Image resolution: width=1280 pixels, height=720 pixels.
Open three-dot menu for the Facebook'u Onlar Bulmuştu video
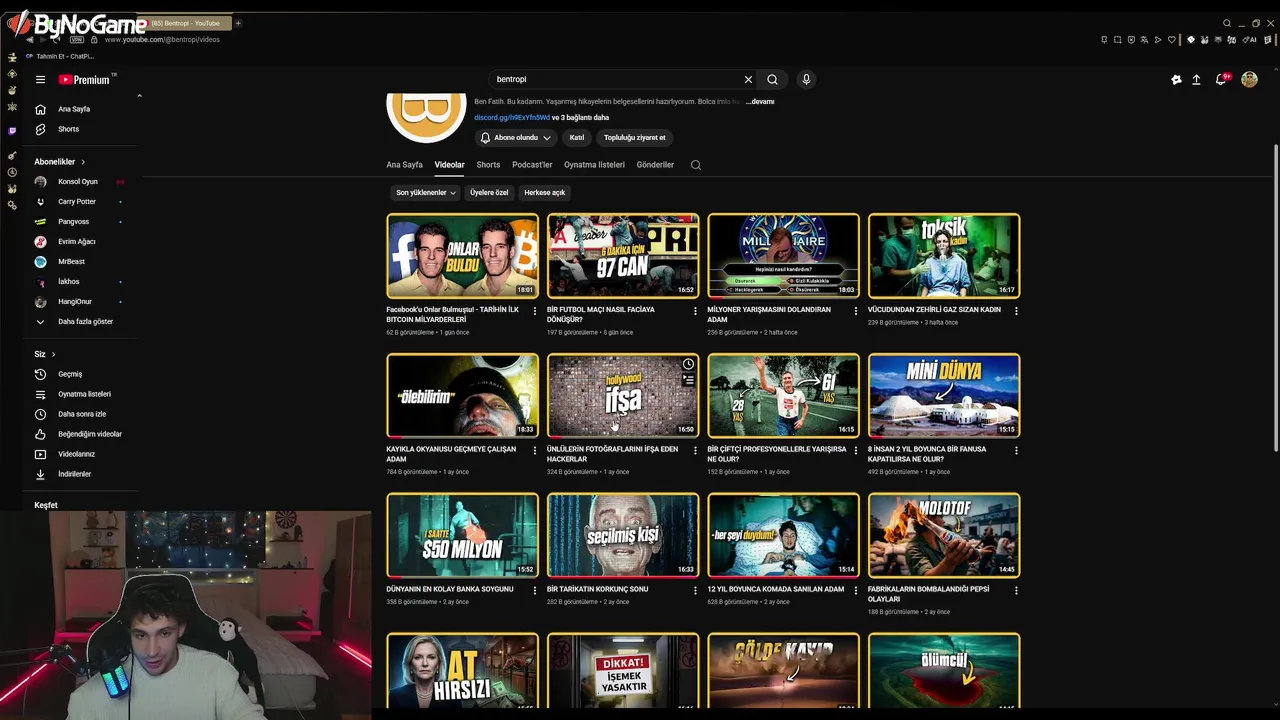[534, 311]
